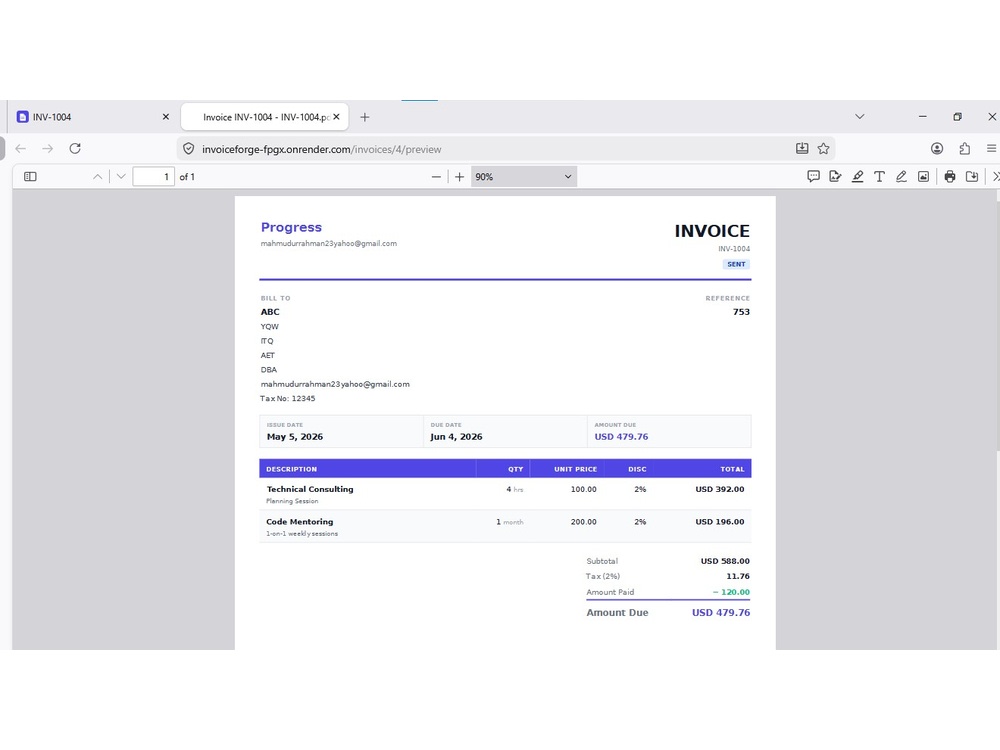
Task: Bookmark this page with the star
Action: 823,149
